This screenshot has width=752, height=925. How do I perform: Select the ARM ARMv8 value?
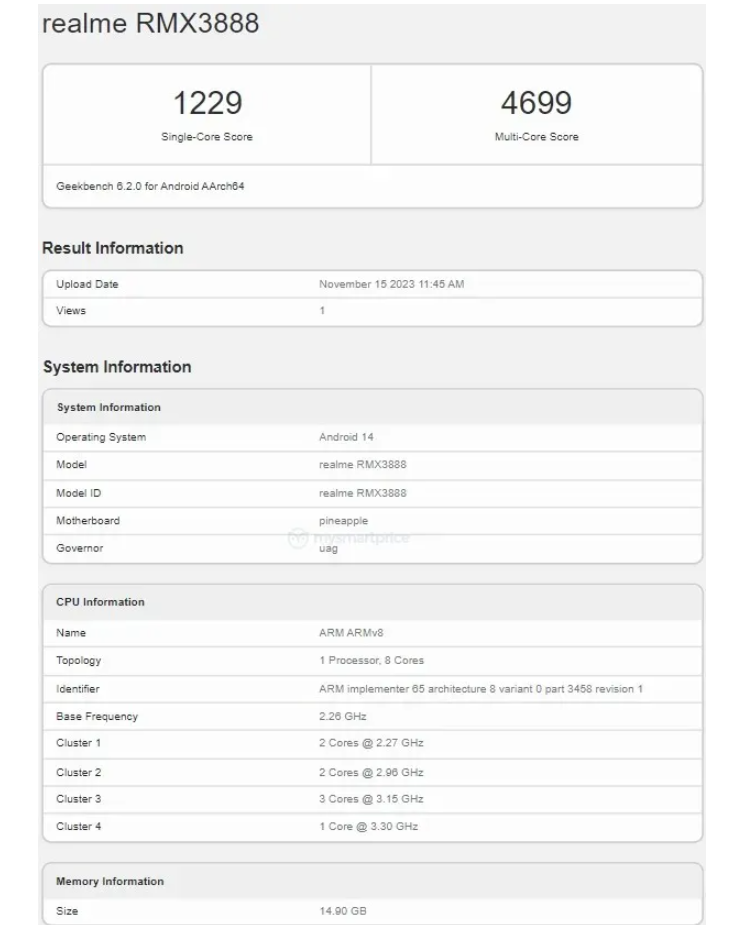(351, 633)
